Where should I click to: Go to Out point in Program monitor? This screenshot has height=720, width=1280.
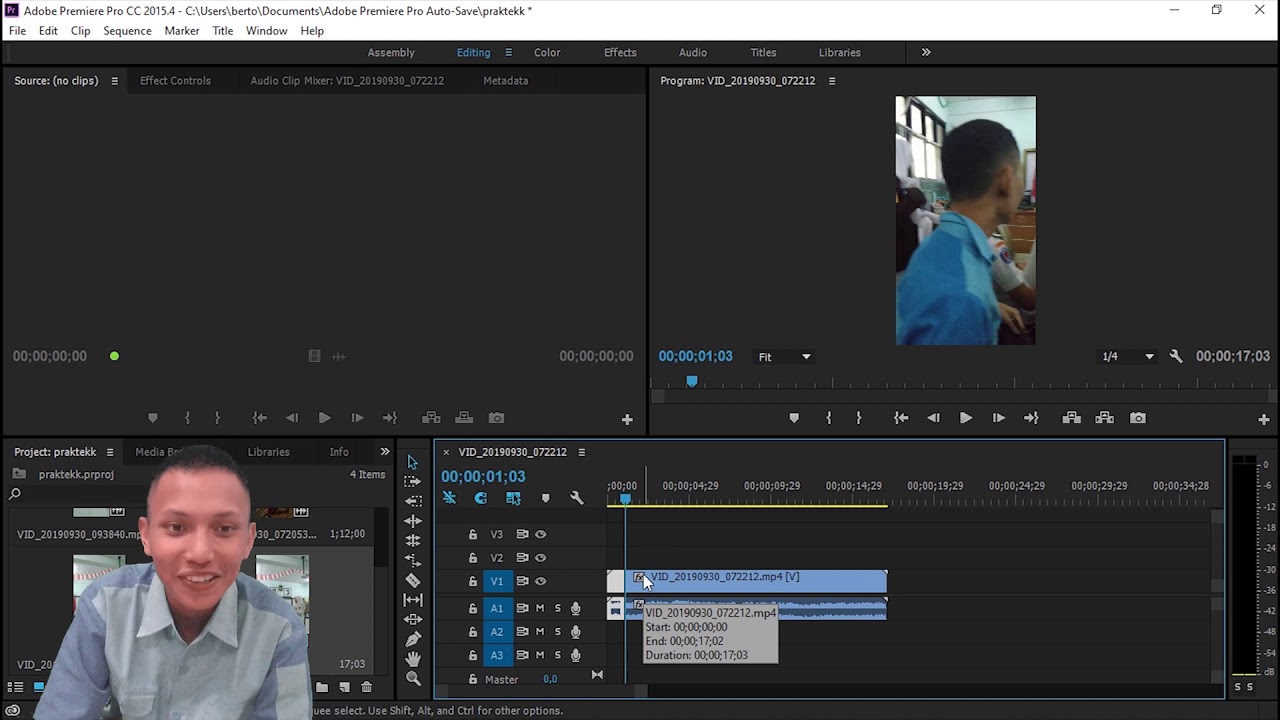pyautogui.click(x=1031, y=418)
